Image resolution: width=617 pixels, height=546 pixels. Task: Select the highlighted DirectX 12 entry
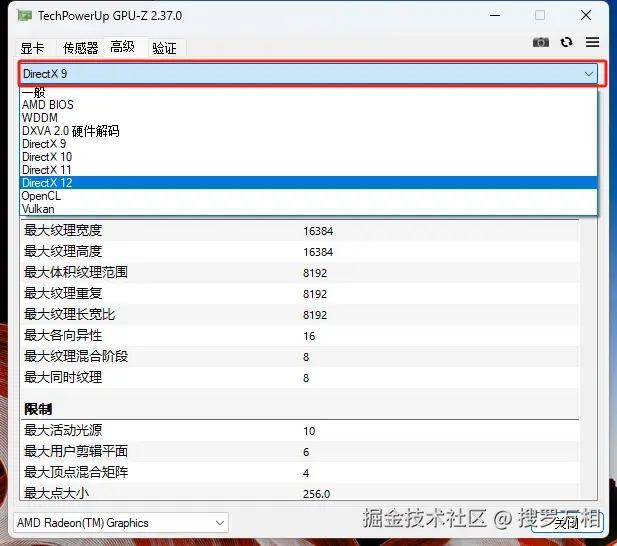308,183
